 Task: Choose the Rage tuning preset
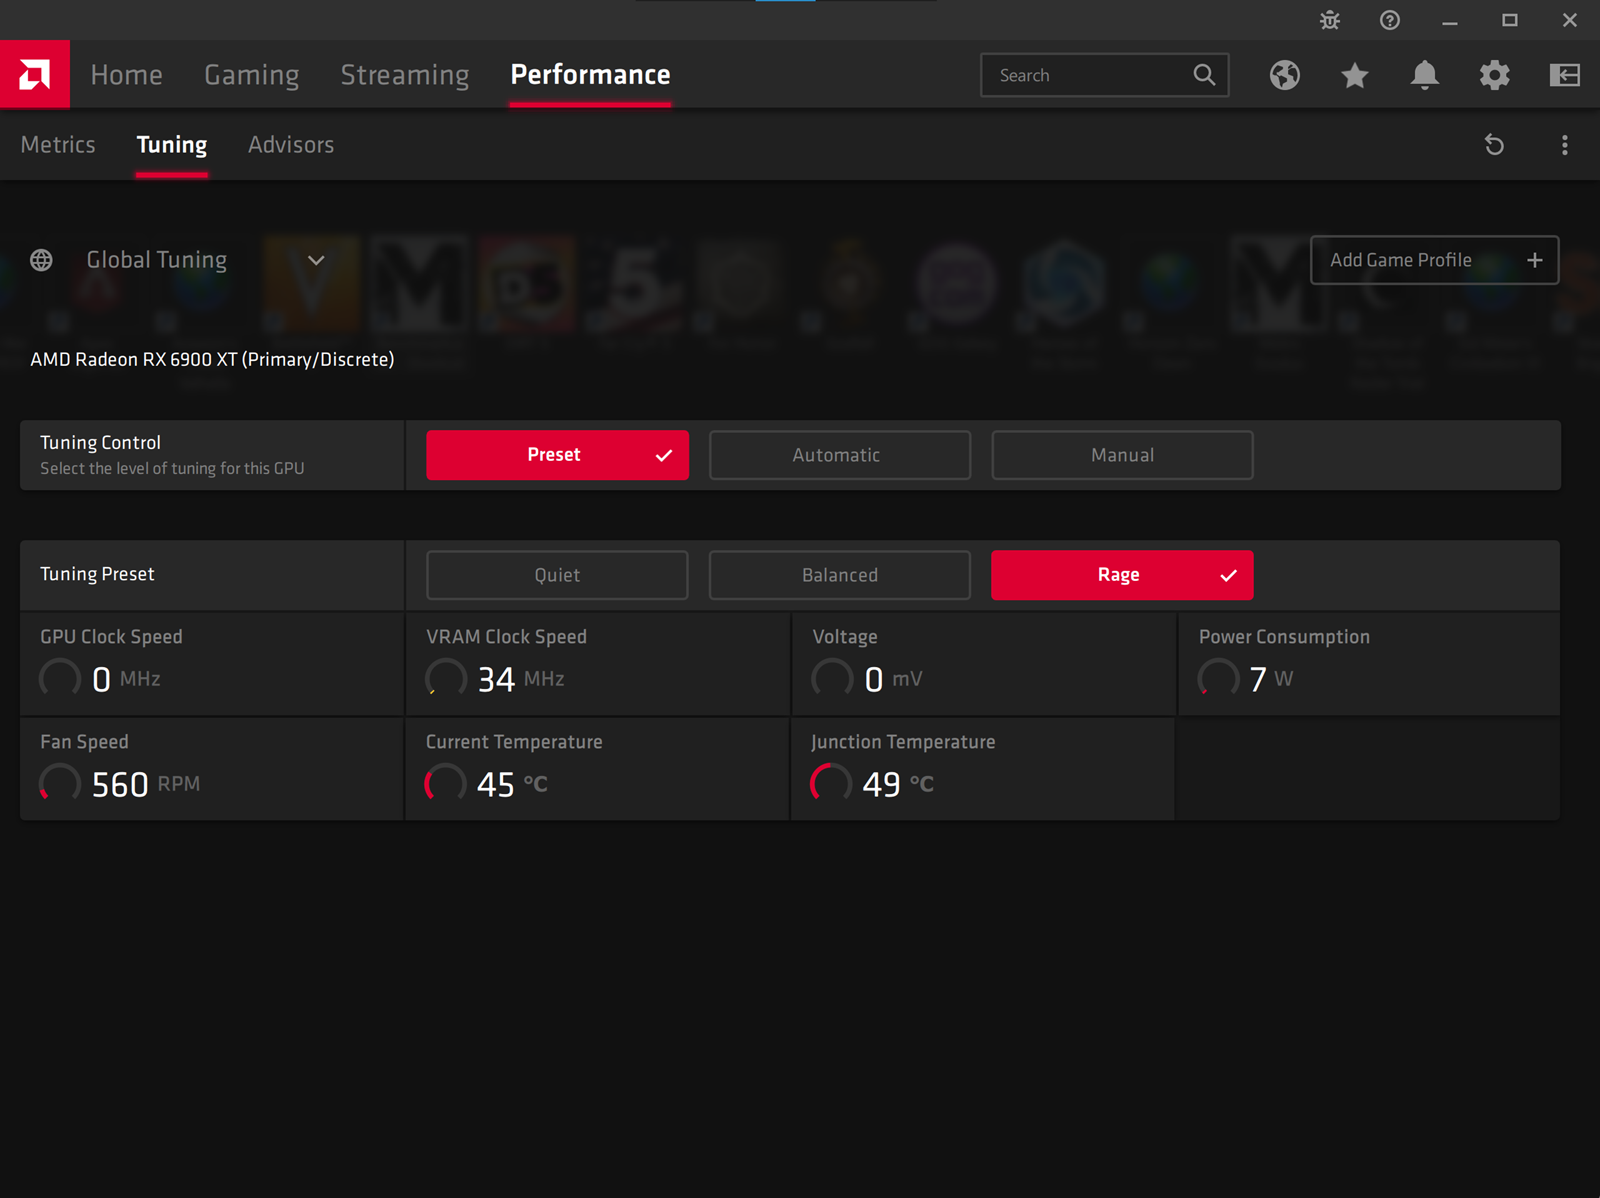tap(1122, 575)
